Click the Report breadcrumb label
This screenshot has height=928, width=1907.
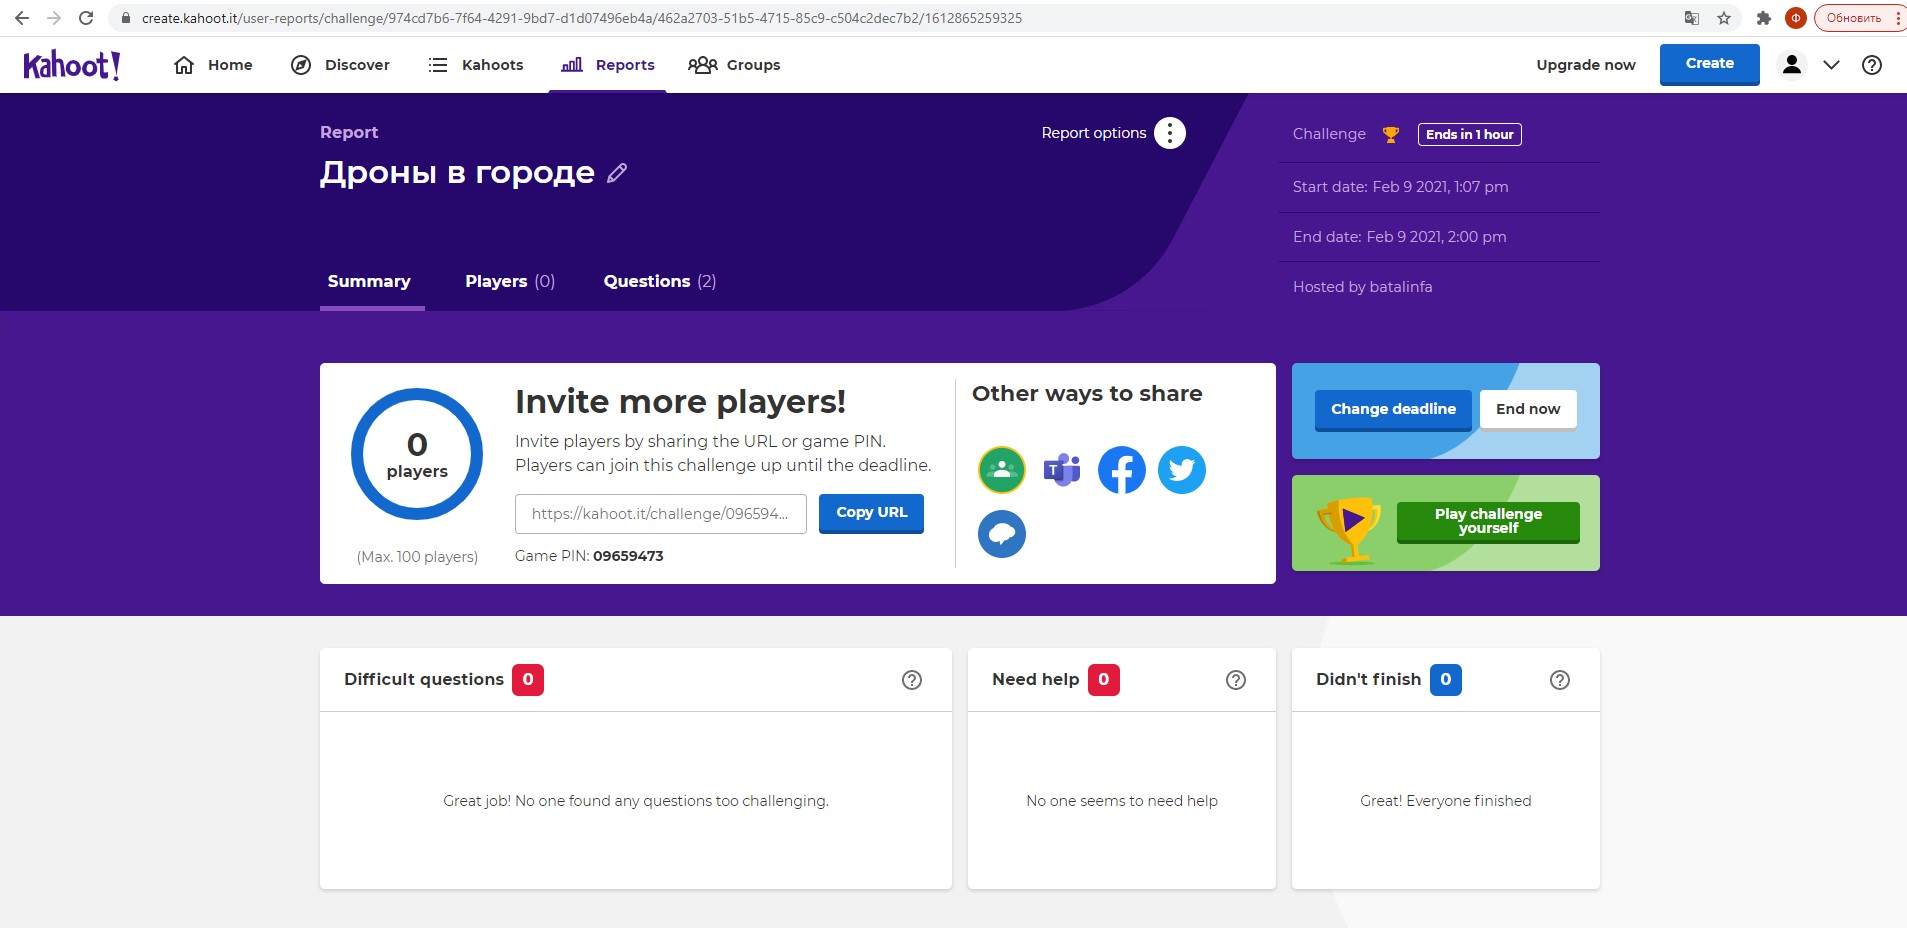pos(349,132)
